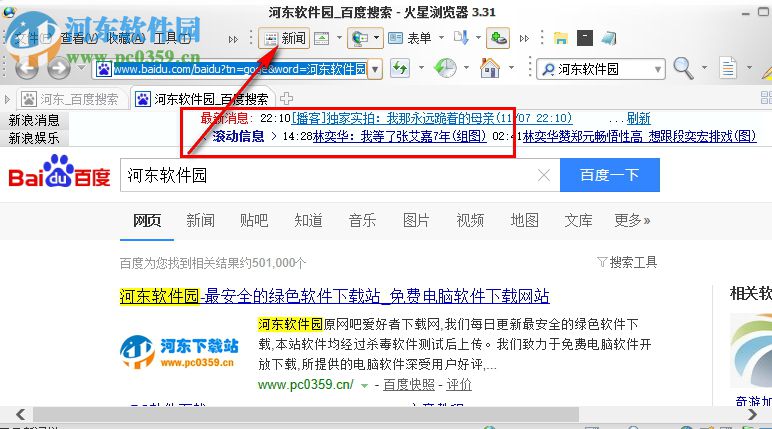Screen dimensions: 772x429
Task: Click the horizontal scrollbar right arrow
Action: [x=752, y=415]
